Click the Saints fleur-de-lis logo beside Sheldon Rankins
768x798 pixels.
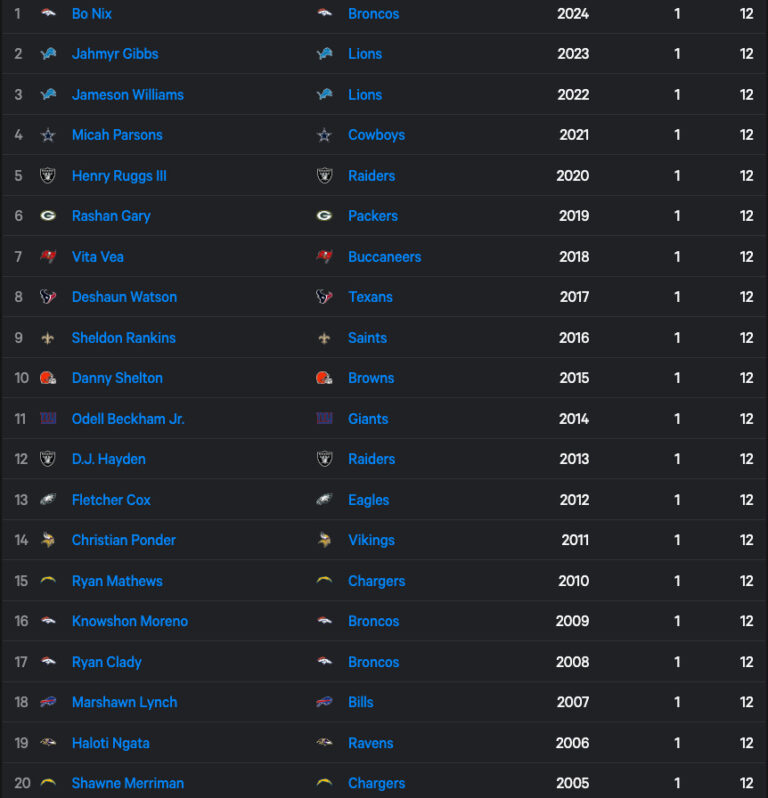[48, 338]
